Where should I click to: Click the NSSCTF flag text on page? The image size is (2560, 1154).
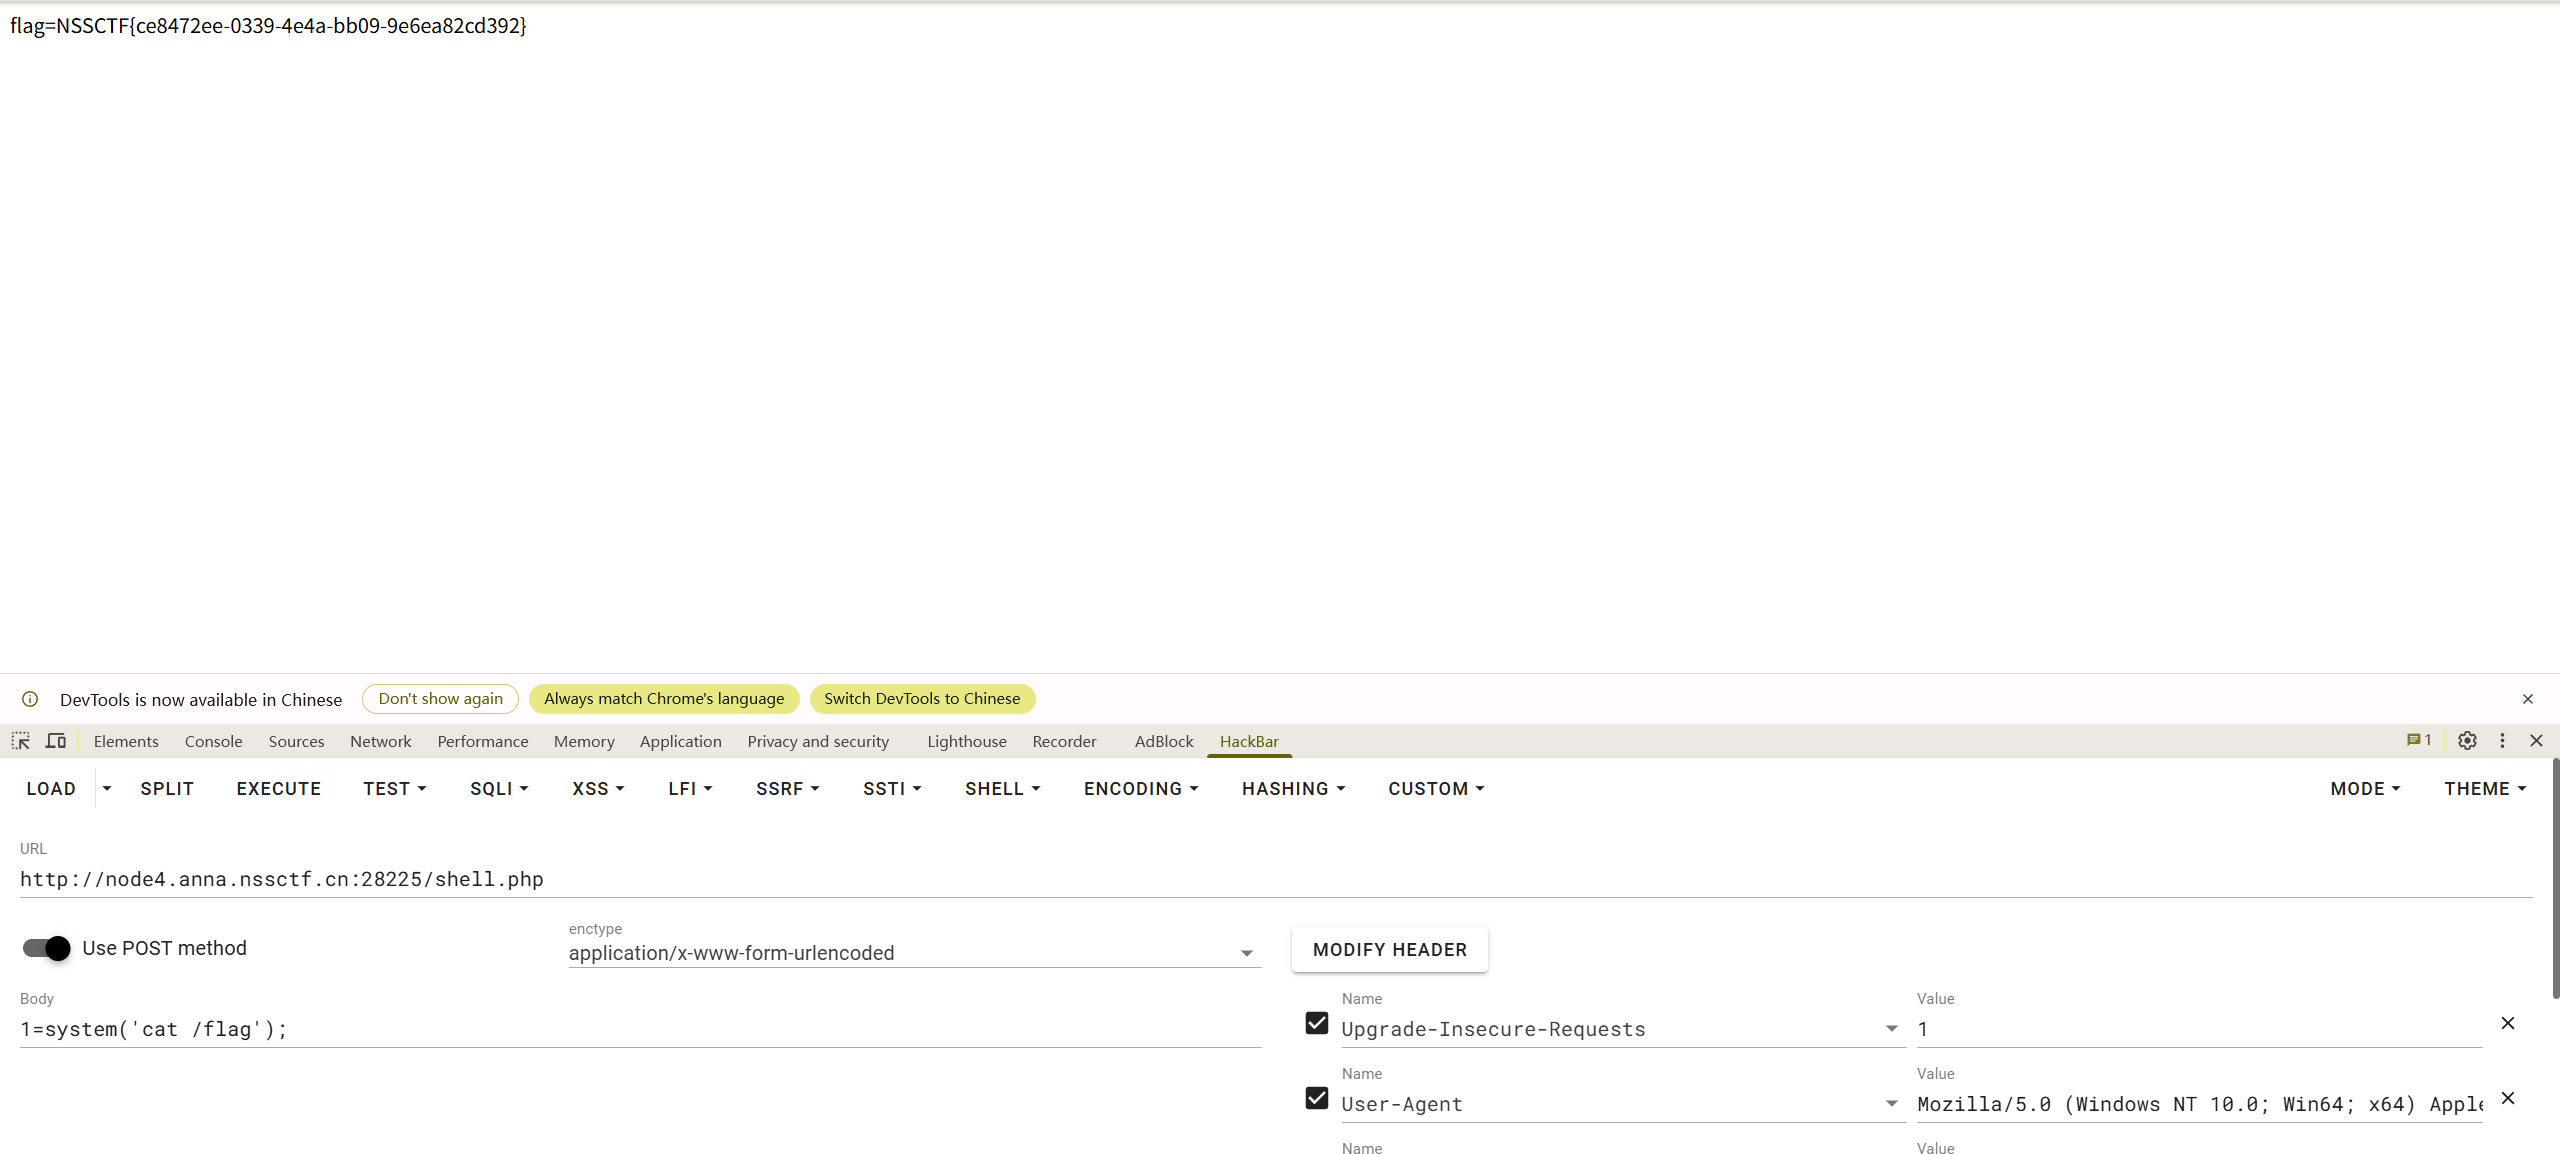[268, 26]
